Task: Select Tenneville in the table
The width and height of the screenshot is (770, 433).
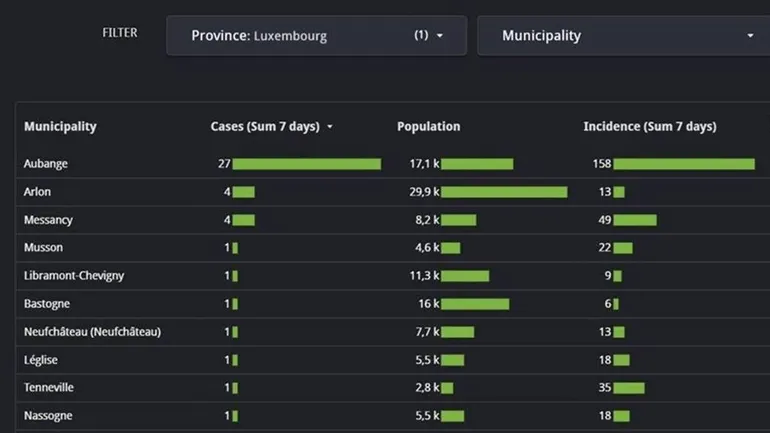Action: click(x=49, y=387)
